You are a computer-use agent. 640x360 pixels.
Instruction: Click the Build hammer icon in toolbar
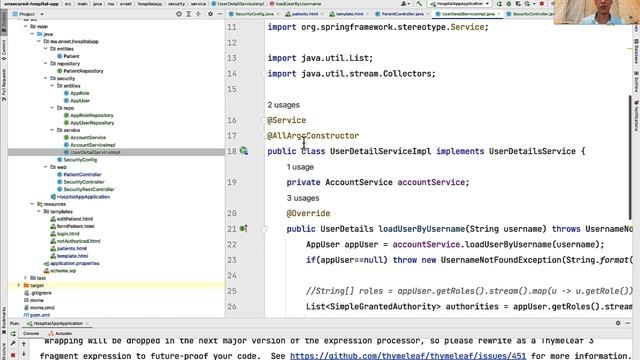point(419,4)
